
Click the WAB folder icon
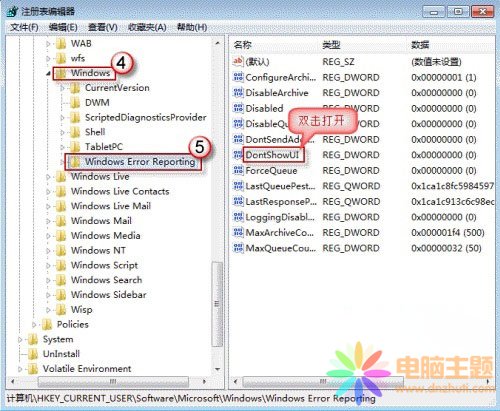click(61, 43)
